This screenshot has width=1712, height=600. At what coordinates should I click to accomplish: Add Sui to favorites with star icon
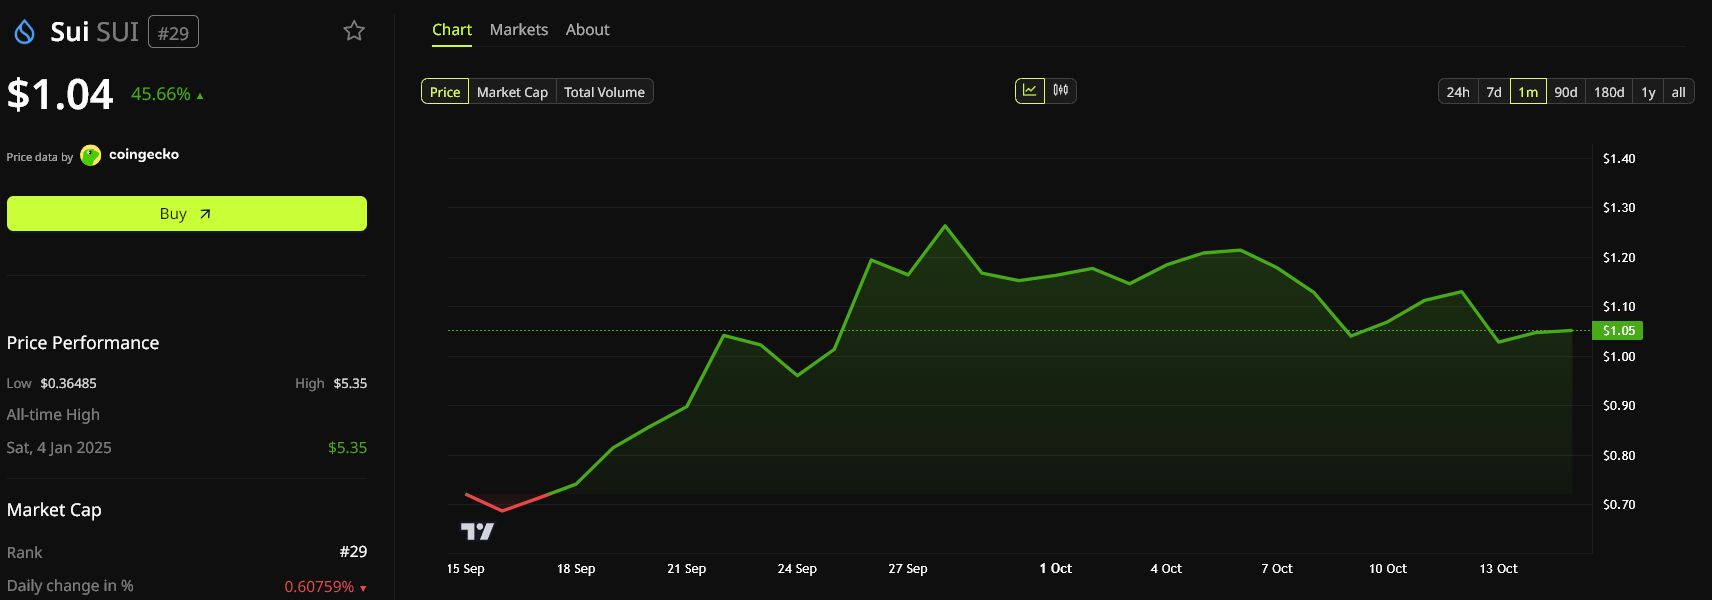tap(354, 31)
